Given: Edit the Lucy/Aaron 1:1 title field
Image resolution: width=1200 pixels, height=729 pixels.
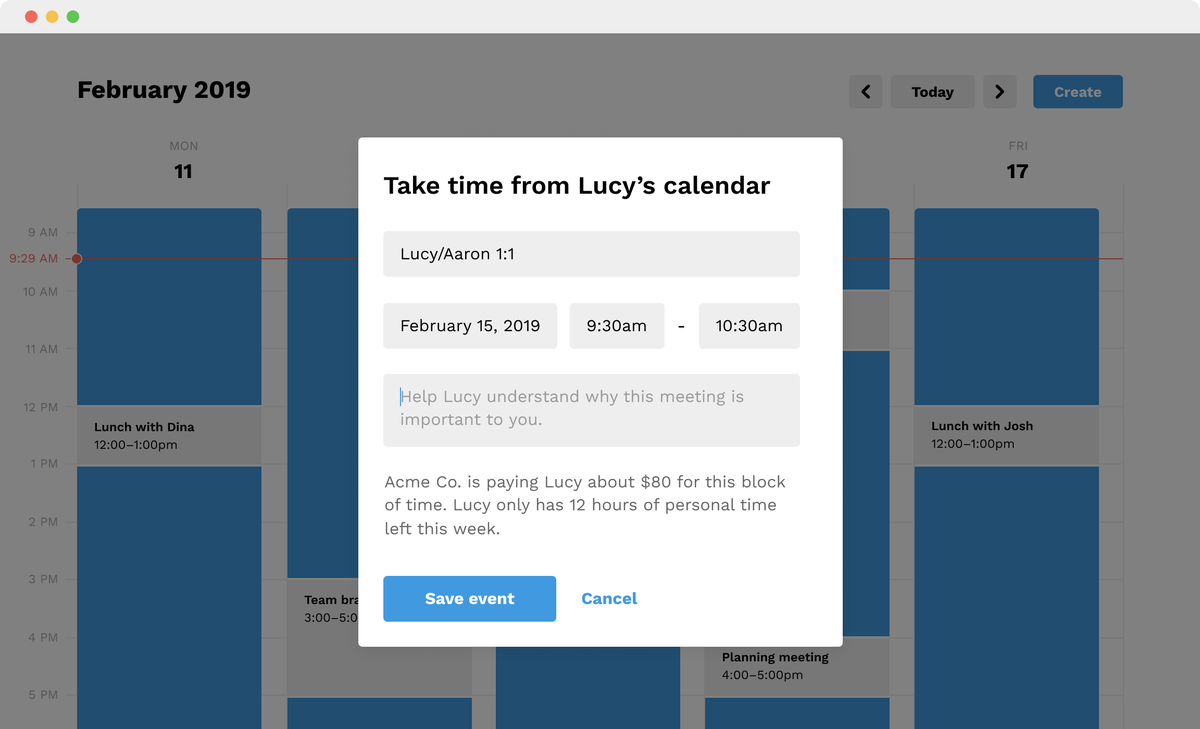Looking at the screenshot, I should (x=591, y=254).
